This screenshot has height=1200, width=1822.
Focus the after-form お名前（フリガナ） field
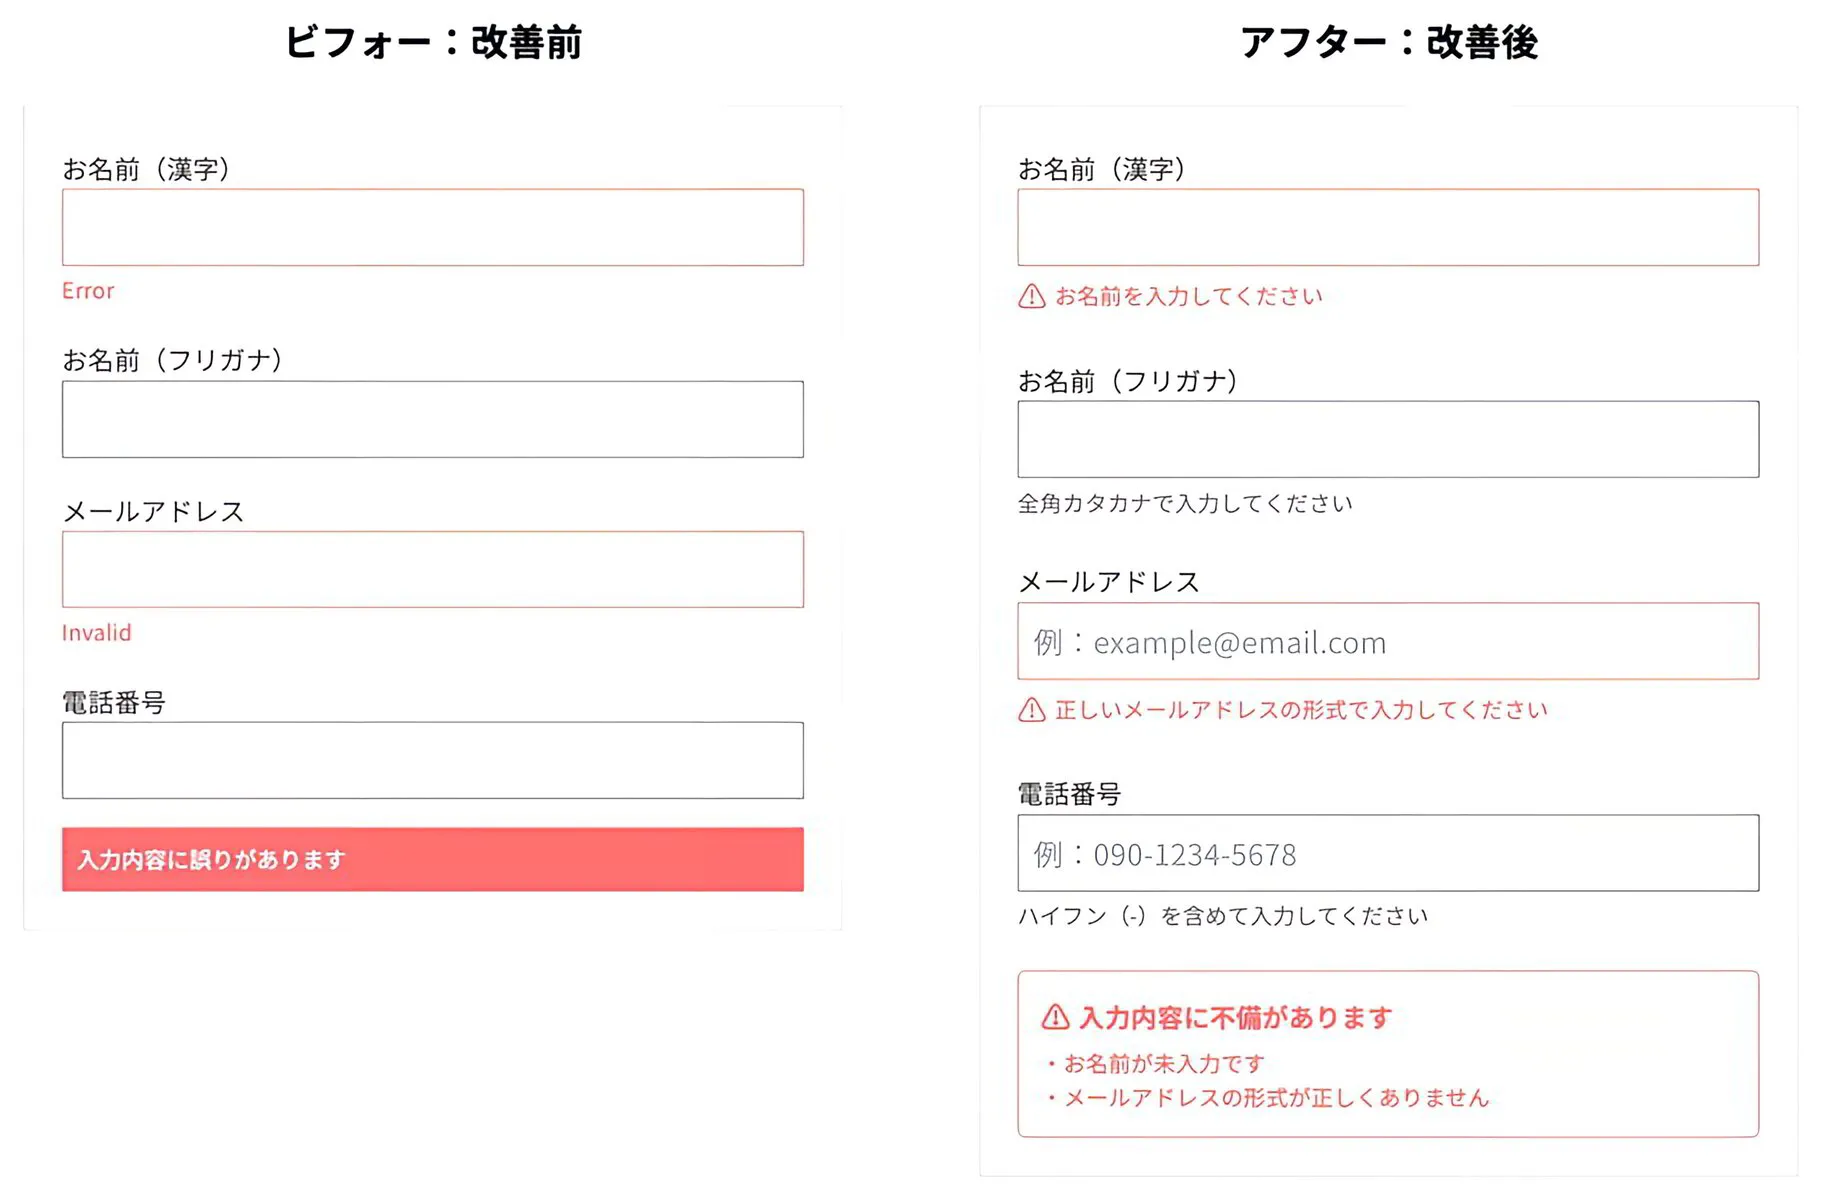[1387, 439]
